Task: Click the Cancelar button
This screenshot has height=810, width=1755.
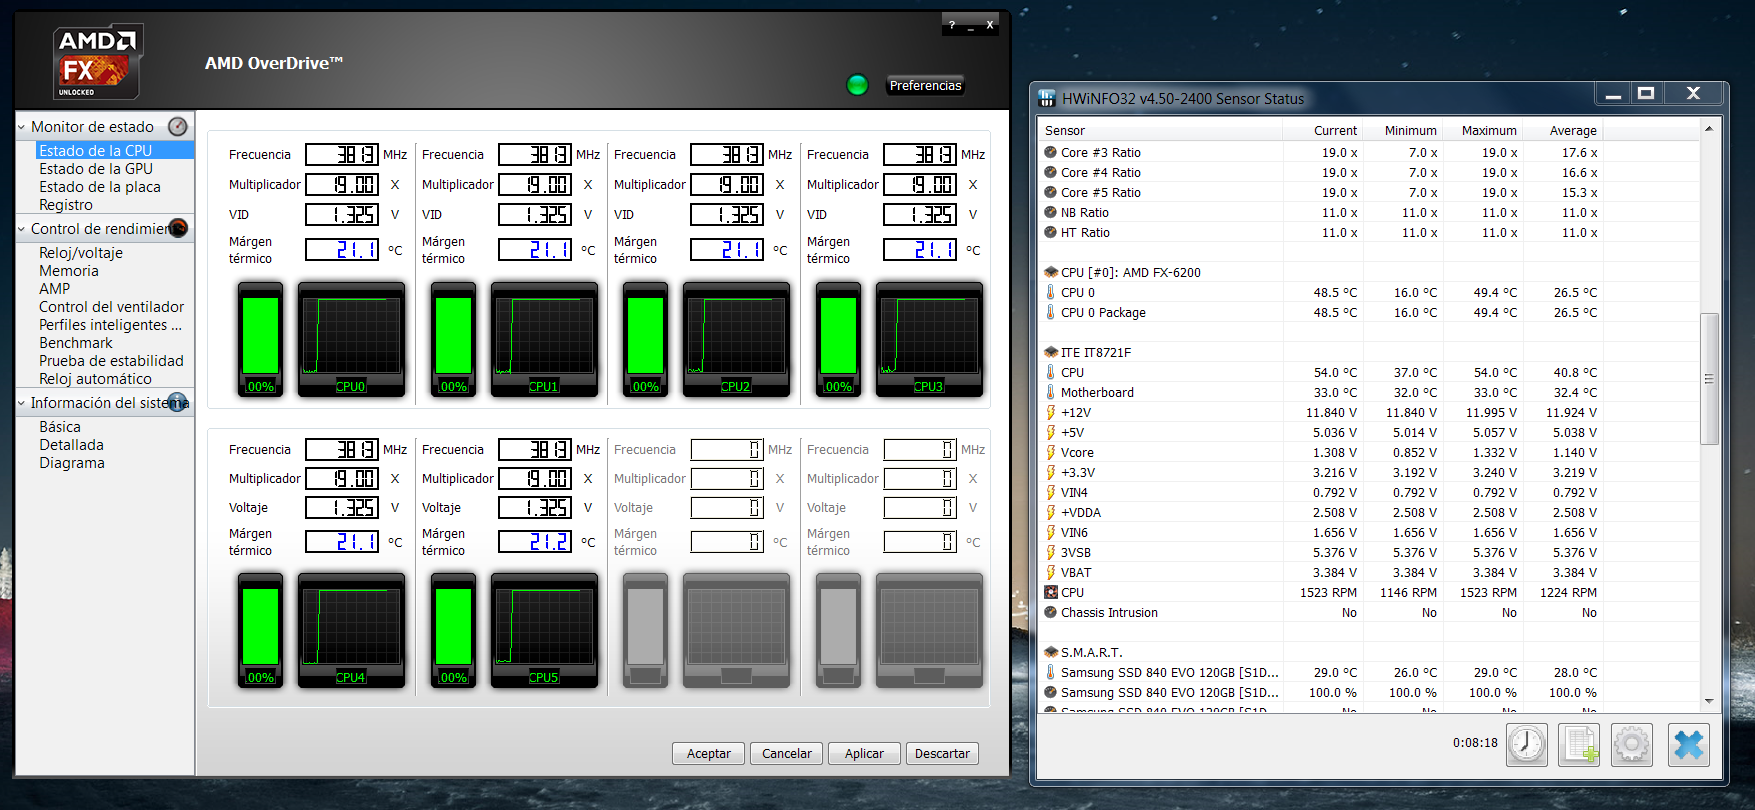Action: pyautogui.click(x=786, y=753)
